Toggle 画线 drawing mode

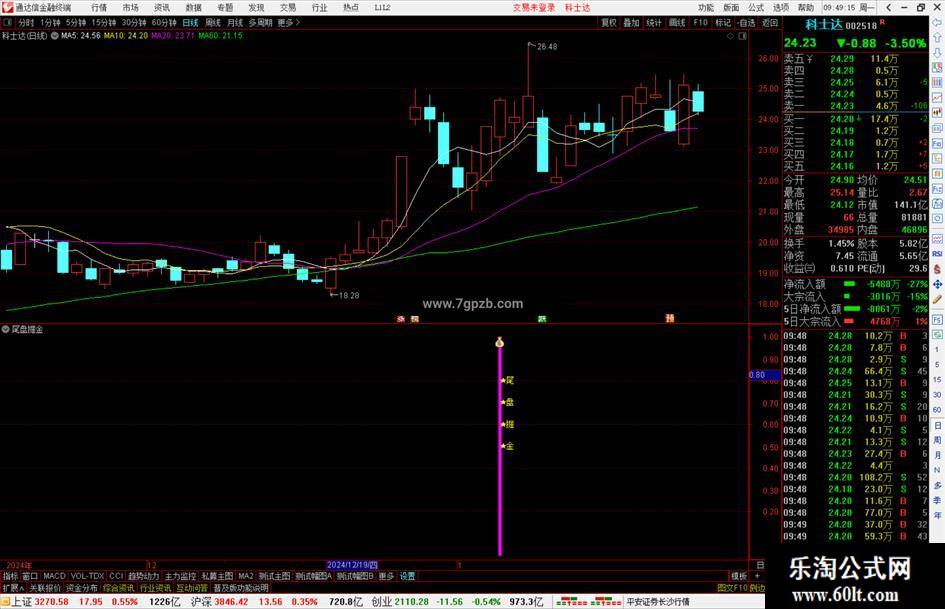[677, 23]
